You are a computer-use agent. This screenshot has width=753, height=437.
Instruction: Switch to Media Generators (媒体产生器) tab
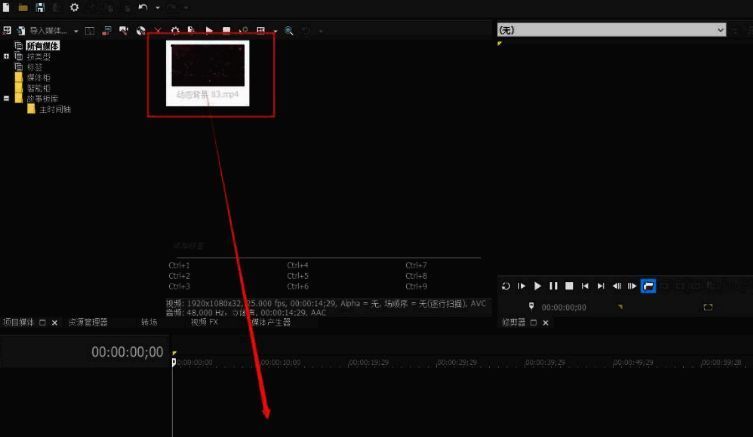pyautogui.click(x=271, y=322)
